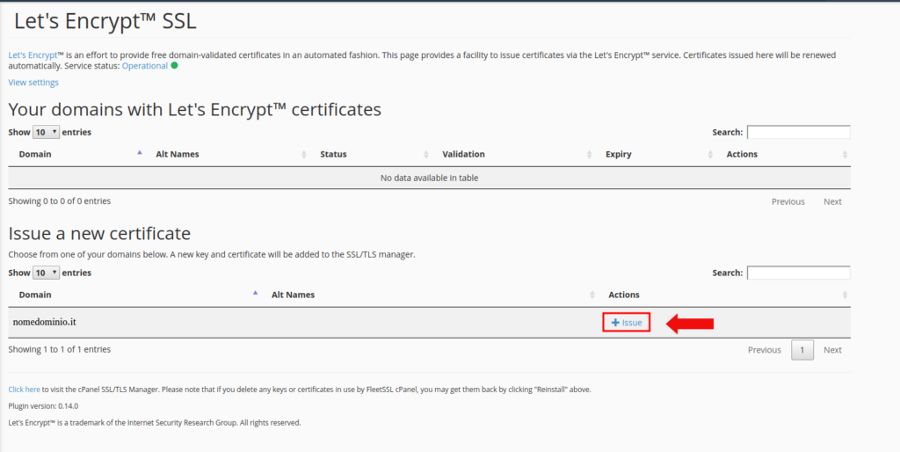Screen dimensions: 900x452
Task: Select page 1 in new certificate pagination
Action: coord(802,350)
